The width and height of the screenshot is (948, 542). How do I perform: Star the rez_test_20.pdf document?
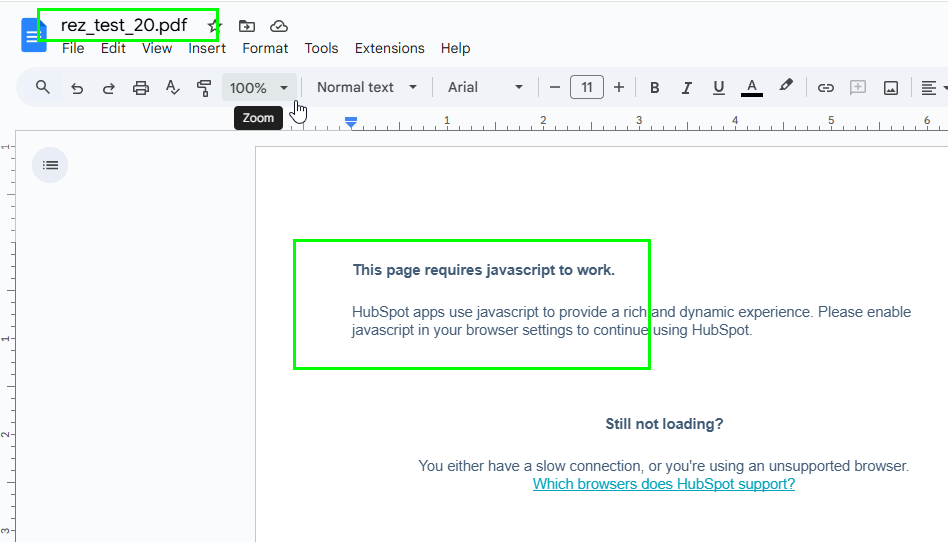215,26
